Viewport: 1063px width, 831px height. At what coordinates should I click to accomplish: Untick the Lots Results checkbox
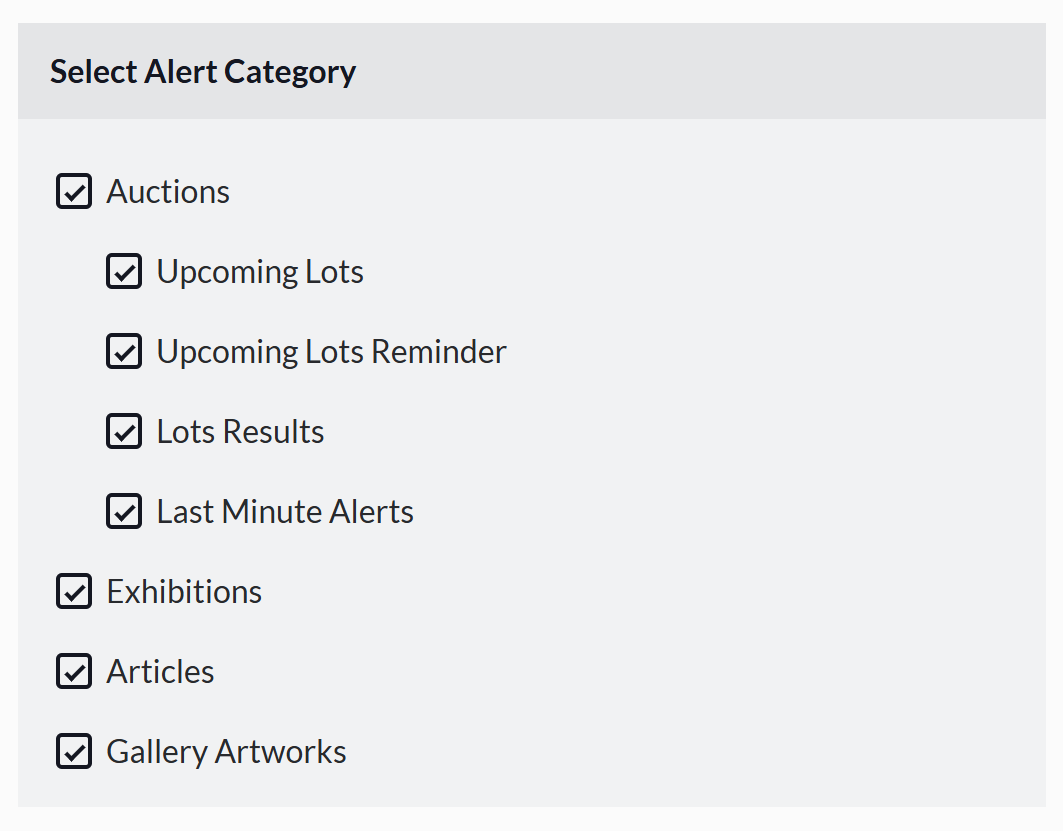[124, 431]
